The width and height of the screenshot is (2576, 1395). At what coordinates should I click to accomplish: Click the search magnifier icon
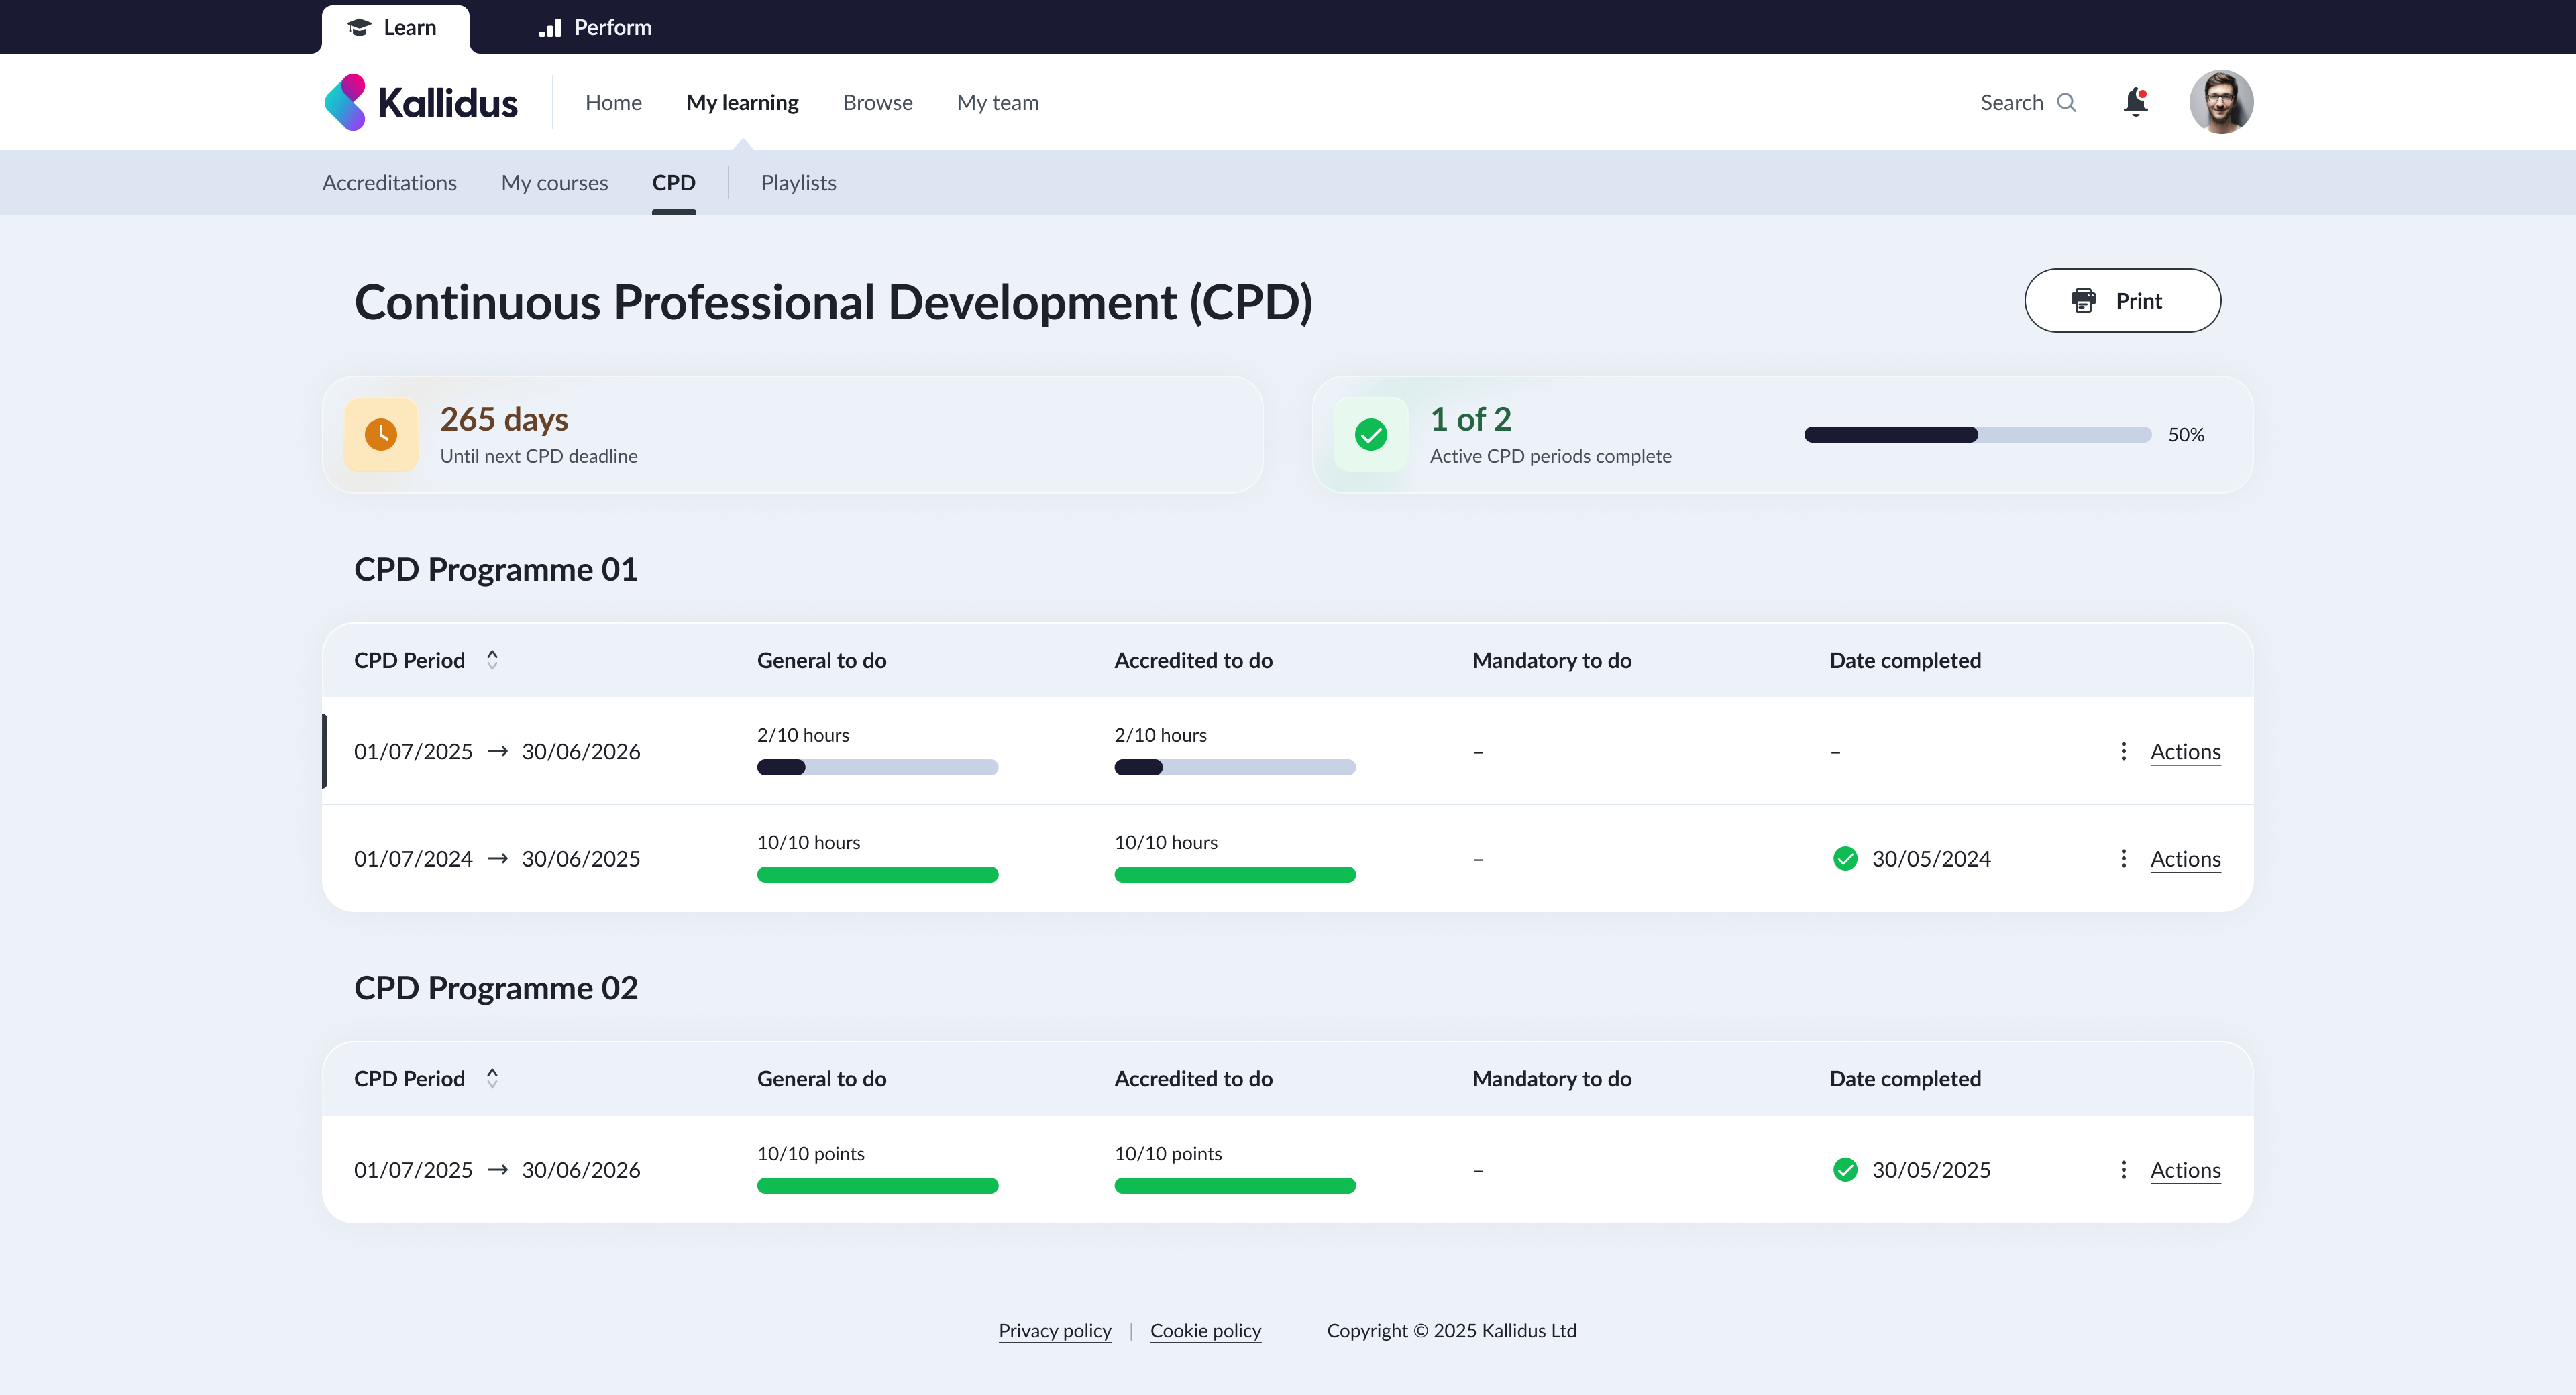pyautogui.click(x=2066, y=102)
